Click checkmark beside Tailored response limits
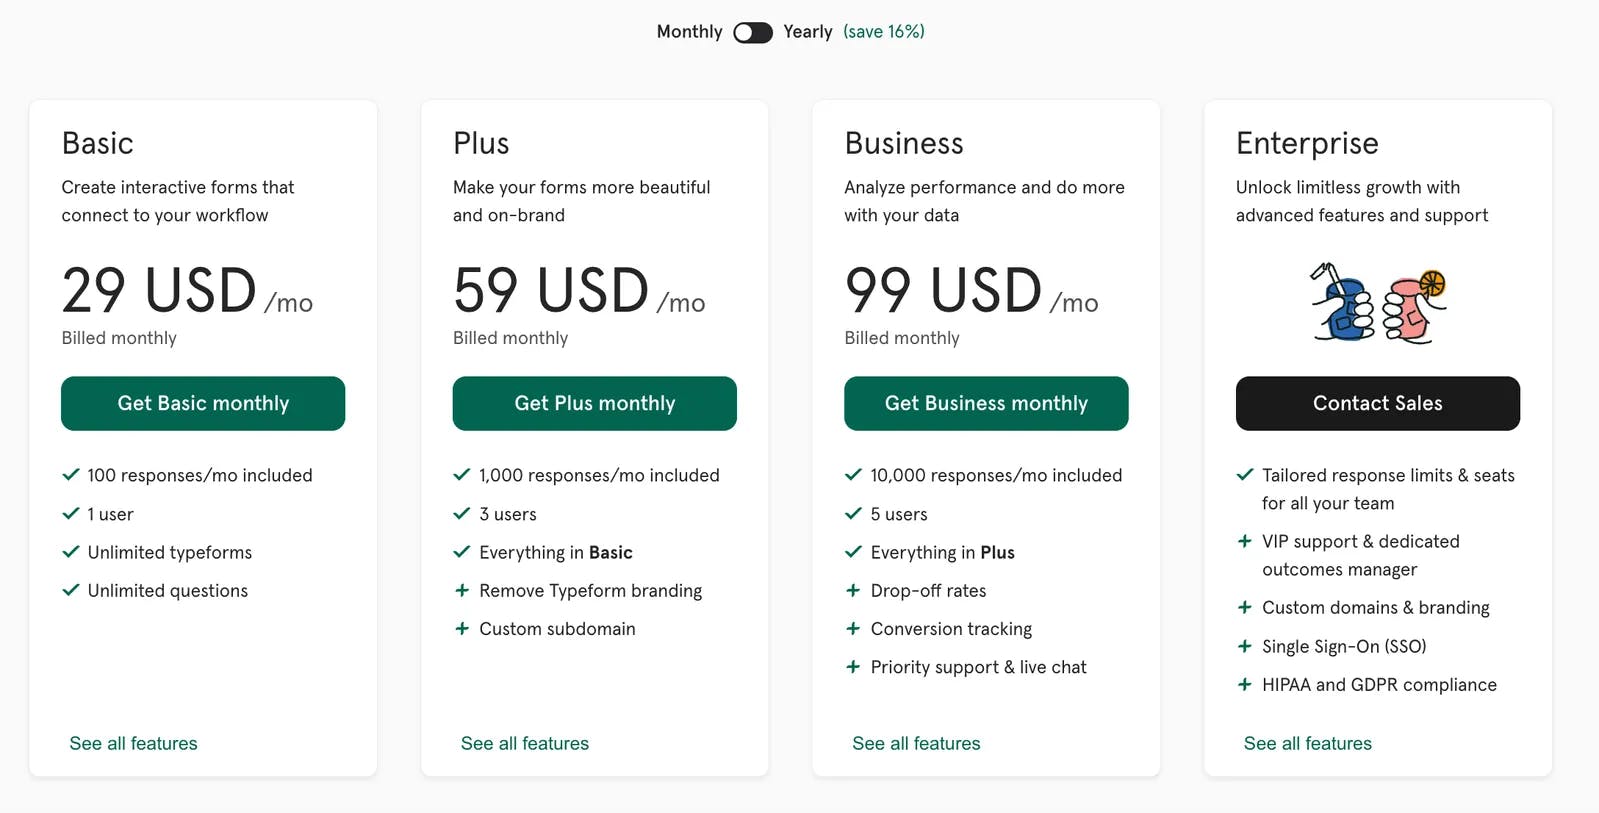The image size is (1599, 813). (1245, 475)
